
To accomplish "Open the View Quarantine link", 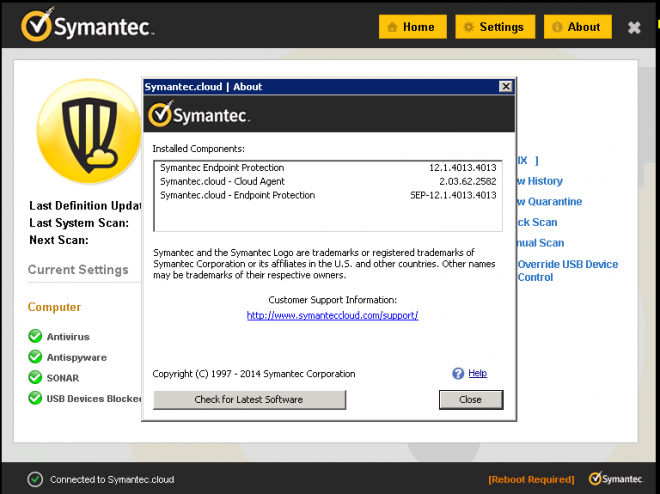I will click(550, 202).
